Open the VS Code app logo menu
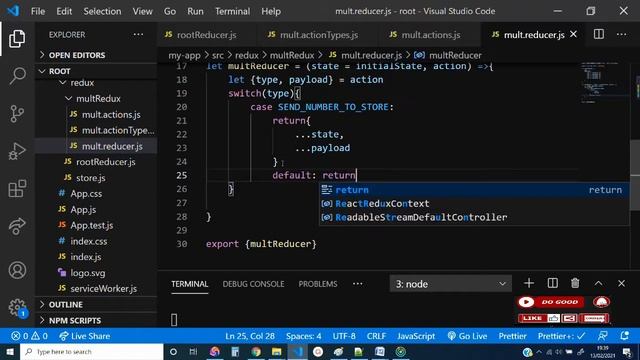This screenshot has height=360, width=640. click(13, 11)
